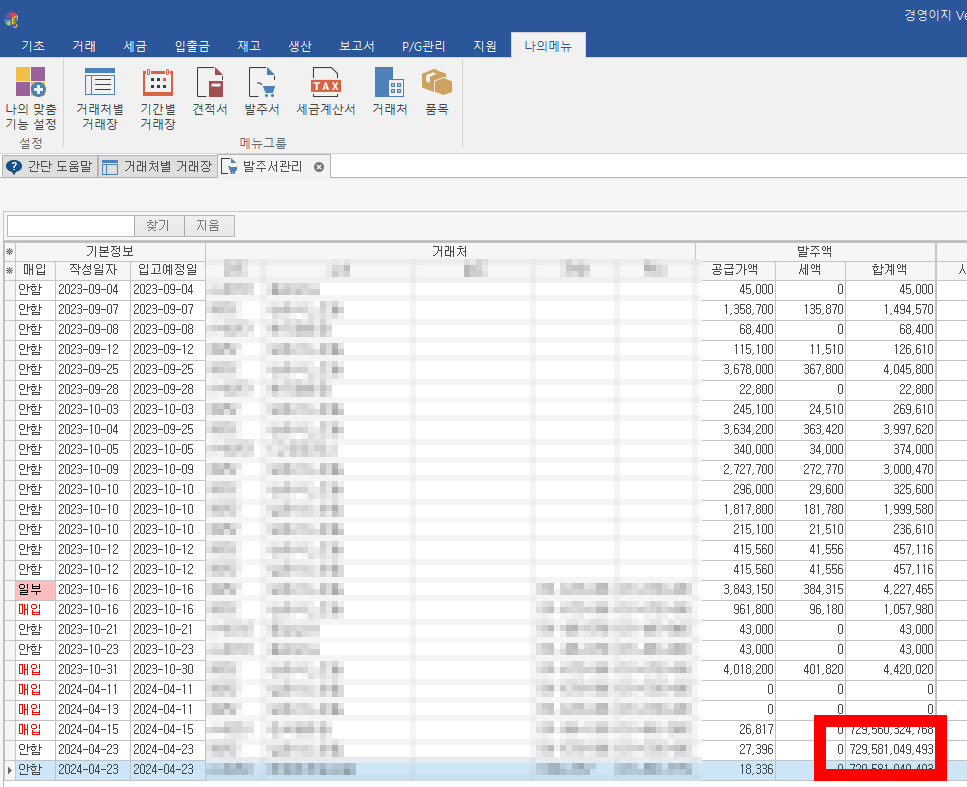Open the 입출금 menu tab
Image resolution: width=967 pixels, height=787 pixels.
point(192,46)
